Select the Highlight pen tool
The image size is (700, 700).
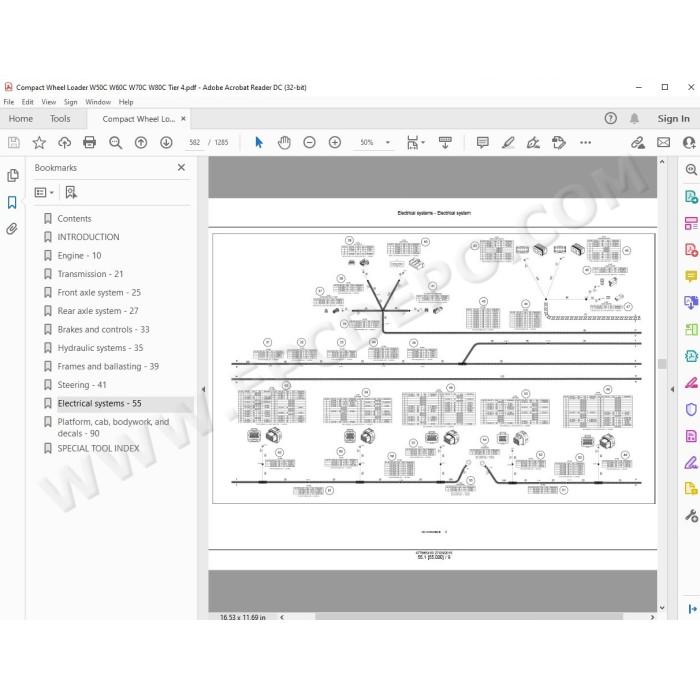coord(508,142)
